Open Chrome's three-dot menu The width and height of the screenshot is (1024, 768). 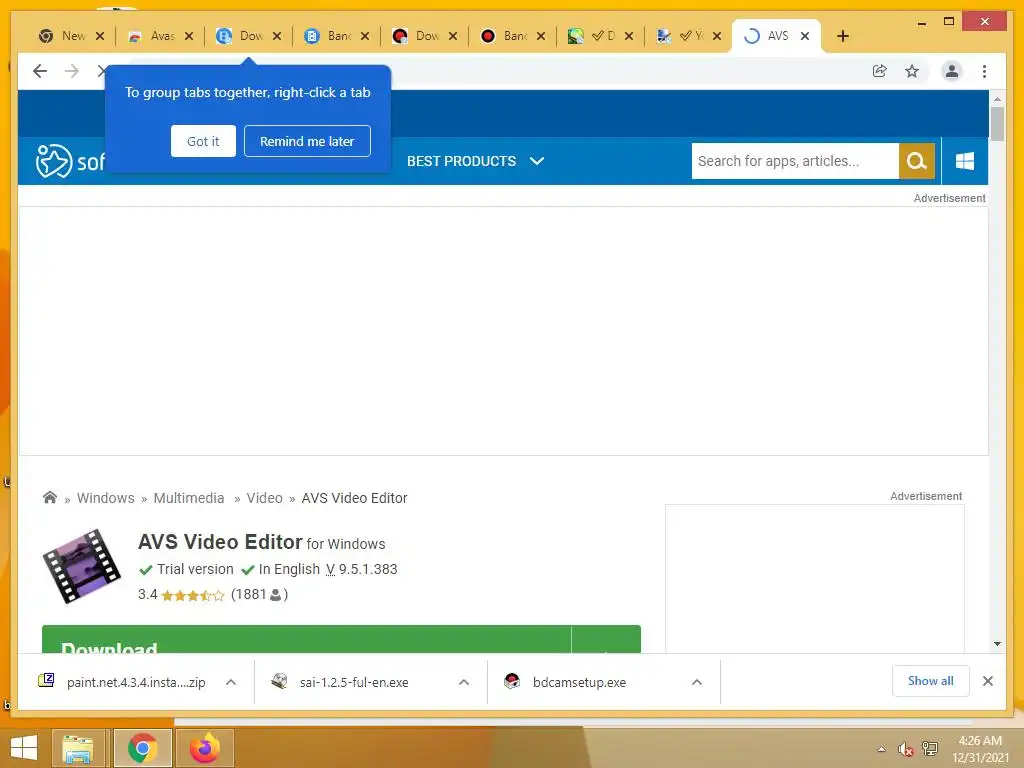984,71
